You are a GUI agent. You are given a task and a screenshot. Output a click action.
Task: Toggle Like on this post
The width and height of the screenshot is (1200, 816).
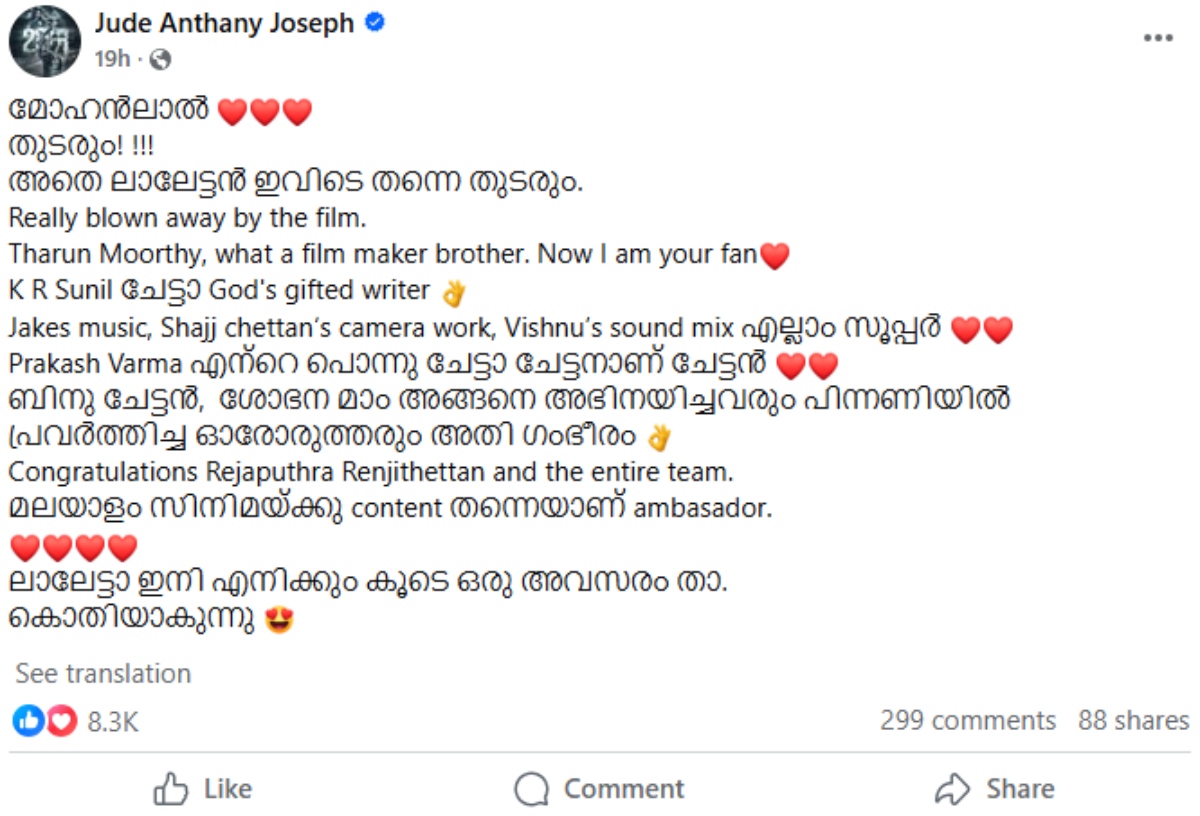click(203, 789)
